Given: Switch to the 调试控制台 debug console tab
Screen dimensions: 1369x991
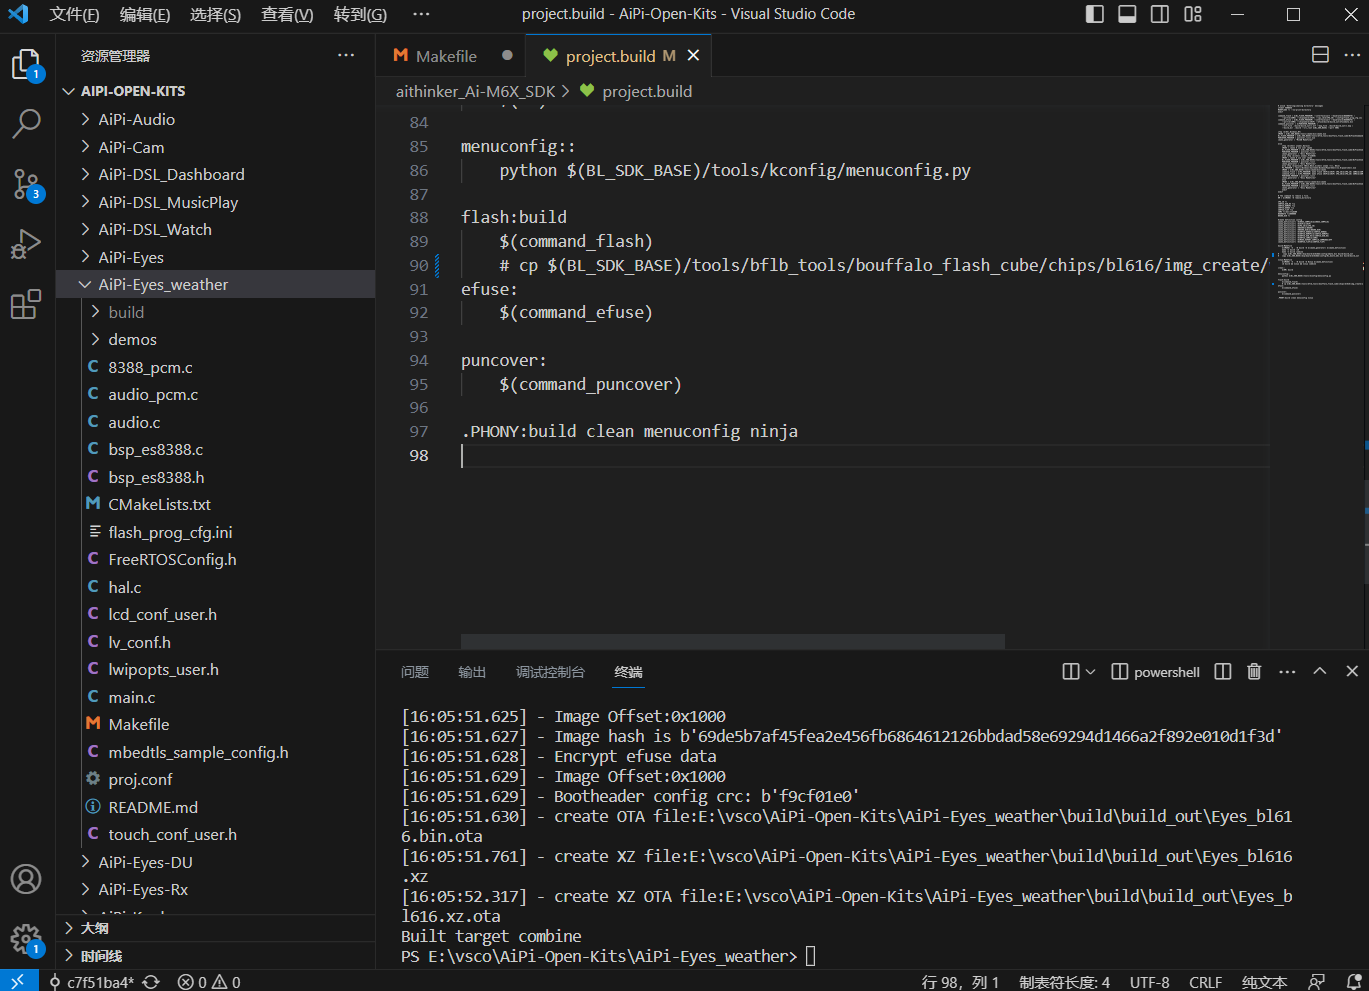Looking at the screenshot, I should point(550,672).
